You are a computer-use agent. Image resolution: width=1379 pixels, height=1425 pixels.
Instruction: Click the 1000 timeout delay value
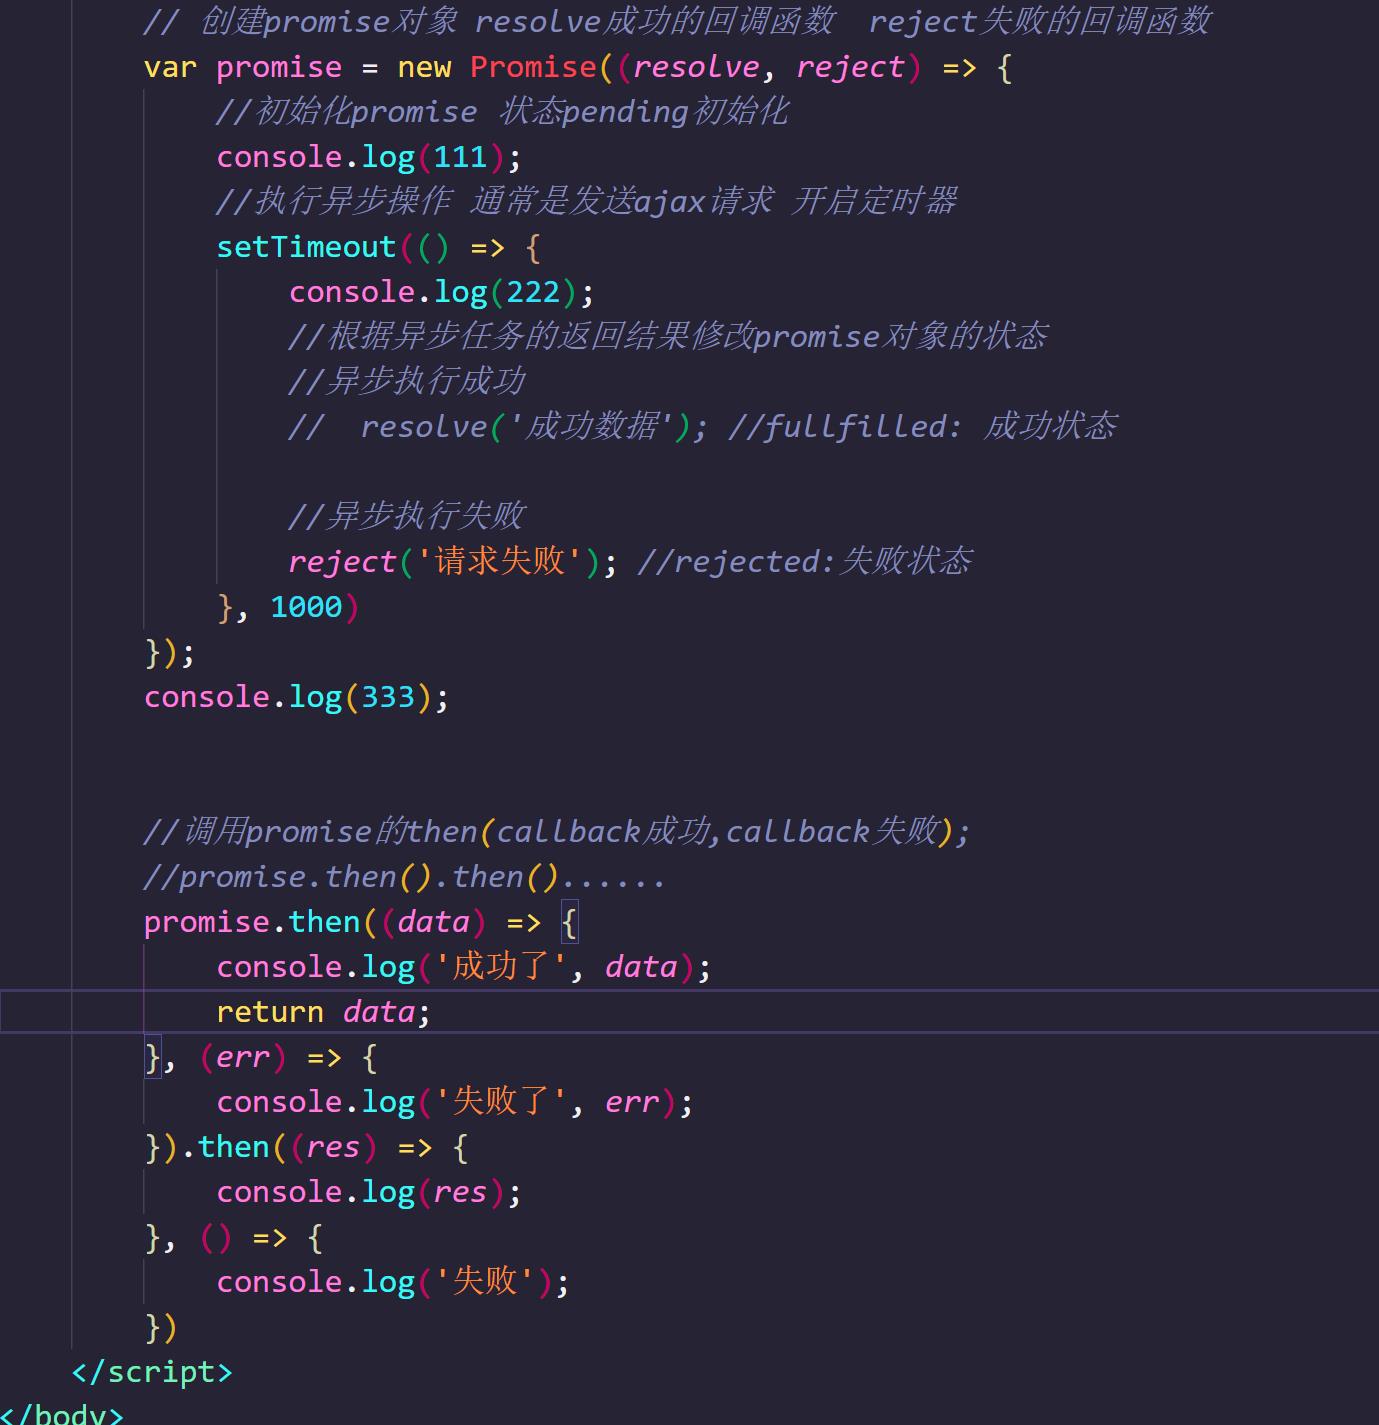point(306,607)
